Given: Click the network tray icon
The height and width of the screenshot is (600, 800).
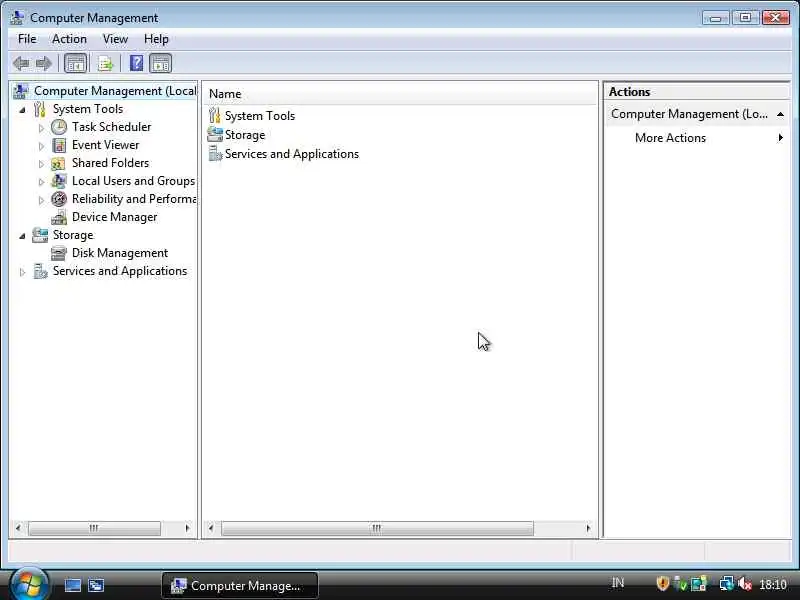Looking at the screenshot, I should pos(726,584).
